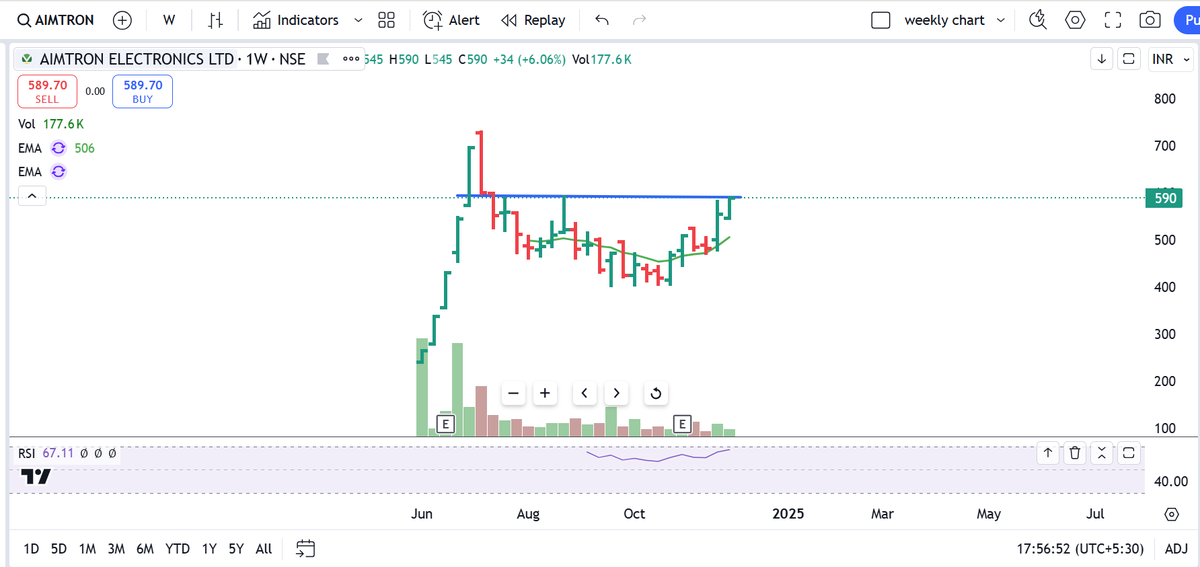This screenshot has height=567, width=1200.
Task: Move the RSI pane up
Action: [1048, 453]
